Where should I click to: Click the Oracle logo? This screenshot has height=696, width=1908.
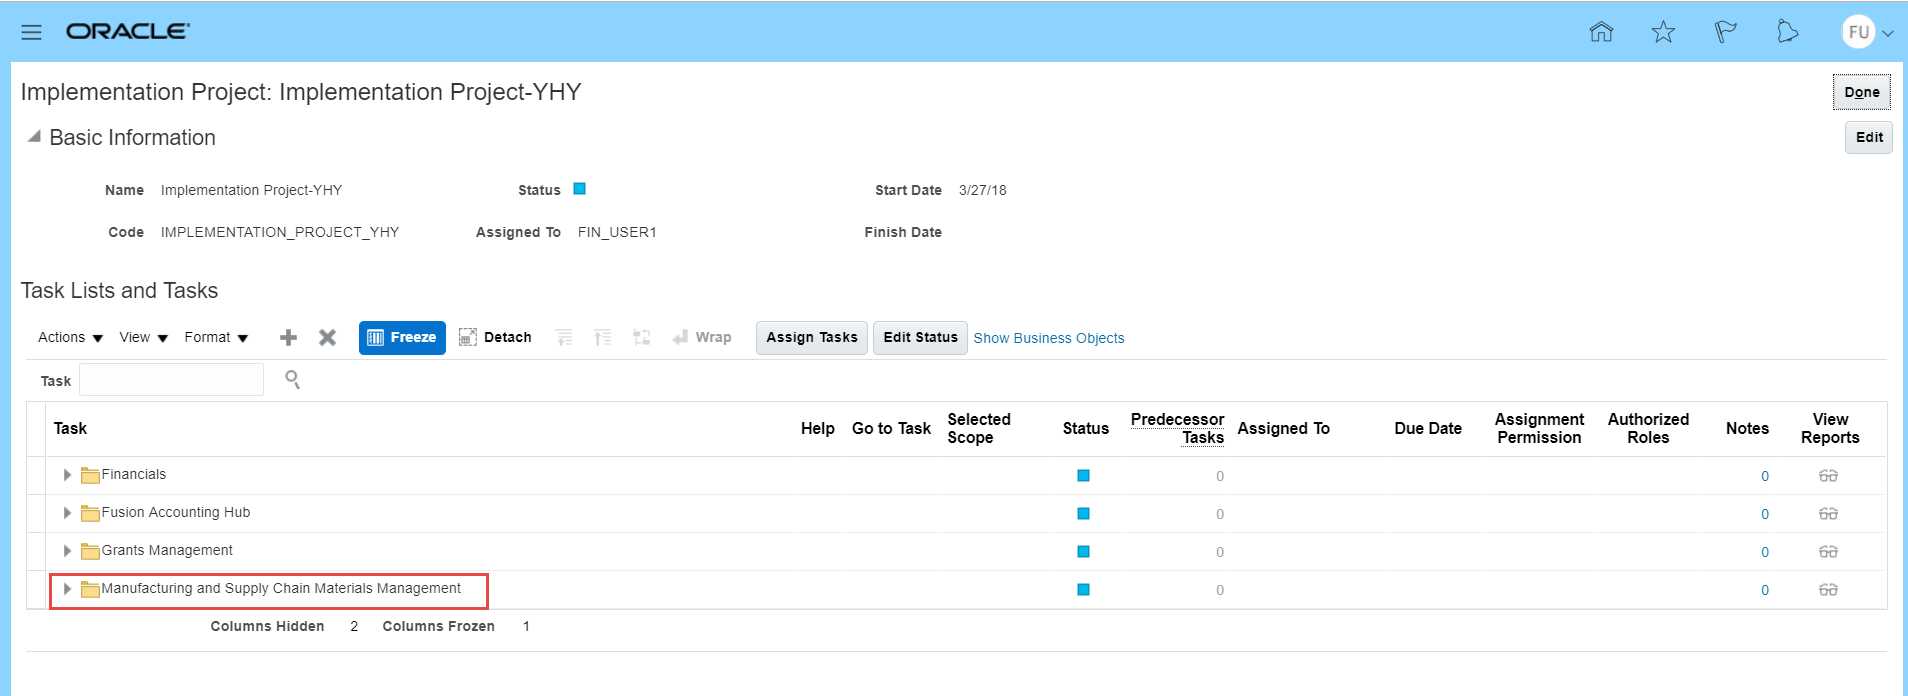(127, 31)
